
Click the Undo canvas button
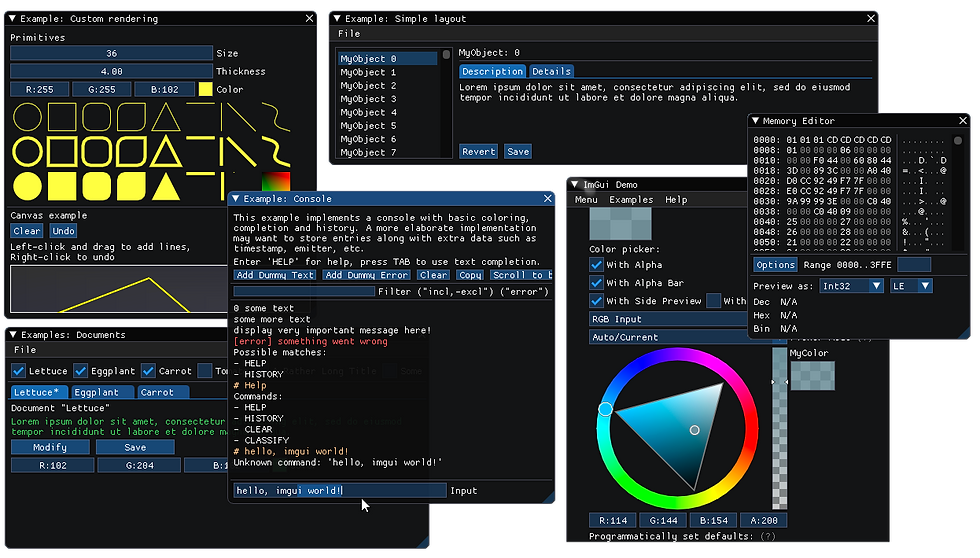tap(63, 231)
